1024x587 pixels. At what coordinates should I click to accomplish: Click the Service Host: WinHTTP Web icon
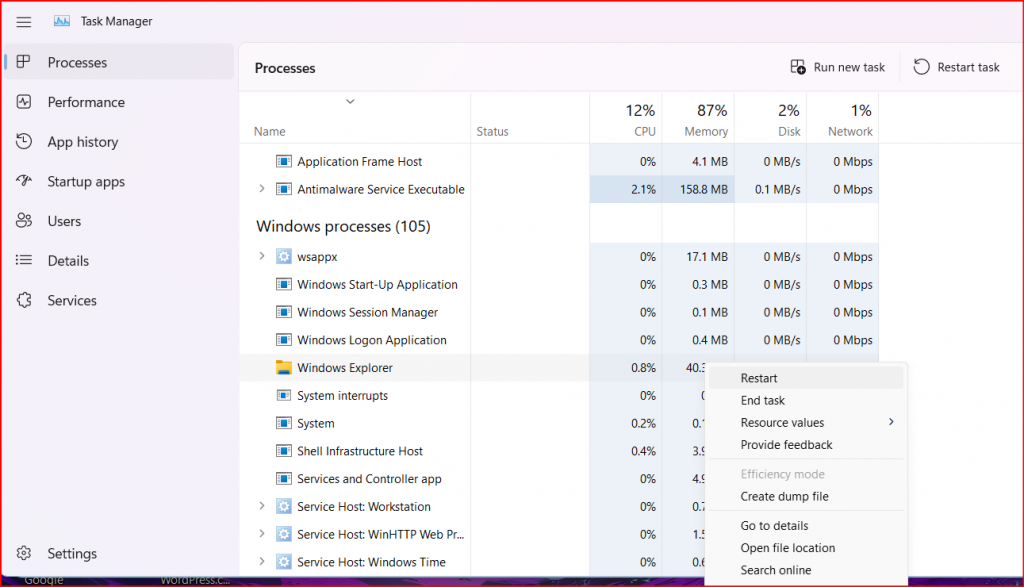283,534
